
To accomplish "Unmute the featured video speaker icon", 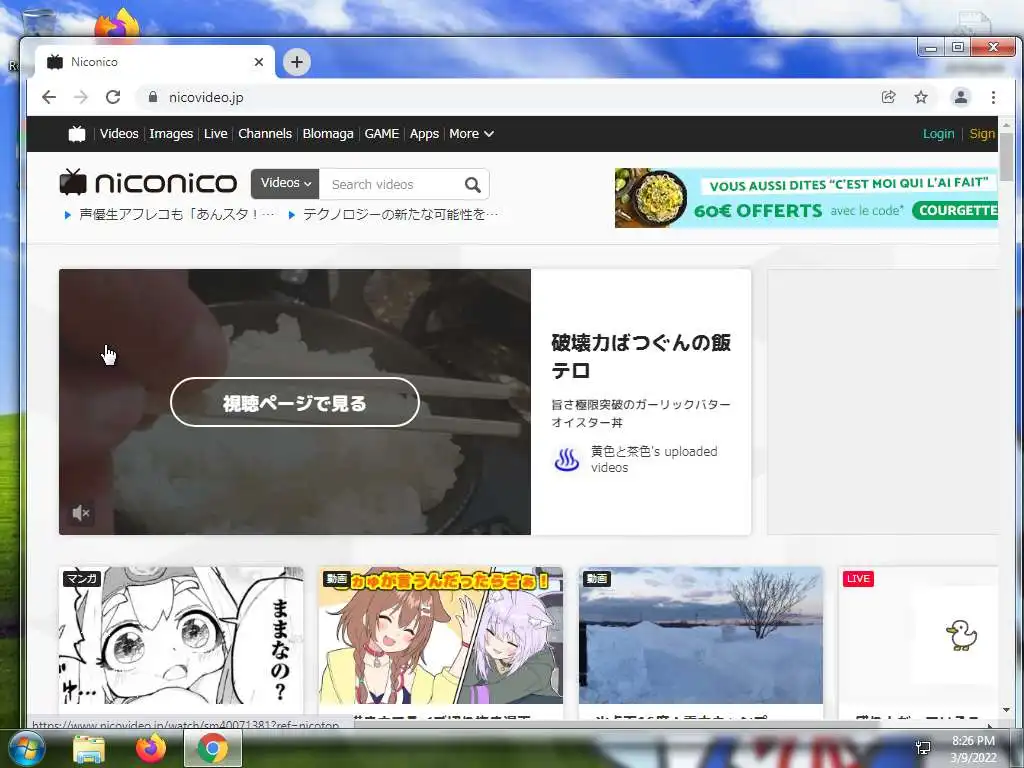I will click(81, 513).
